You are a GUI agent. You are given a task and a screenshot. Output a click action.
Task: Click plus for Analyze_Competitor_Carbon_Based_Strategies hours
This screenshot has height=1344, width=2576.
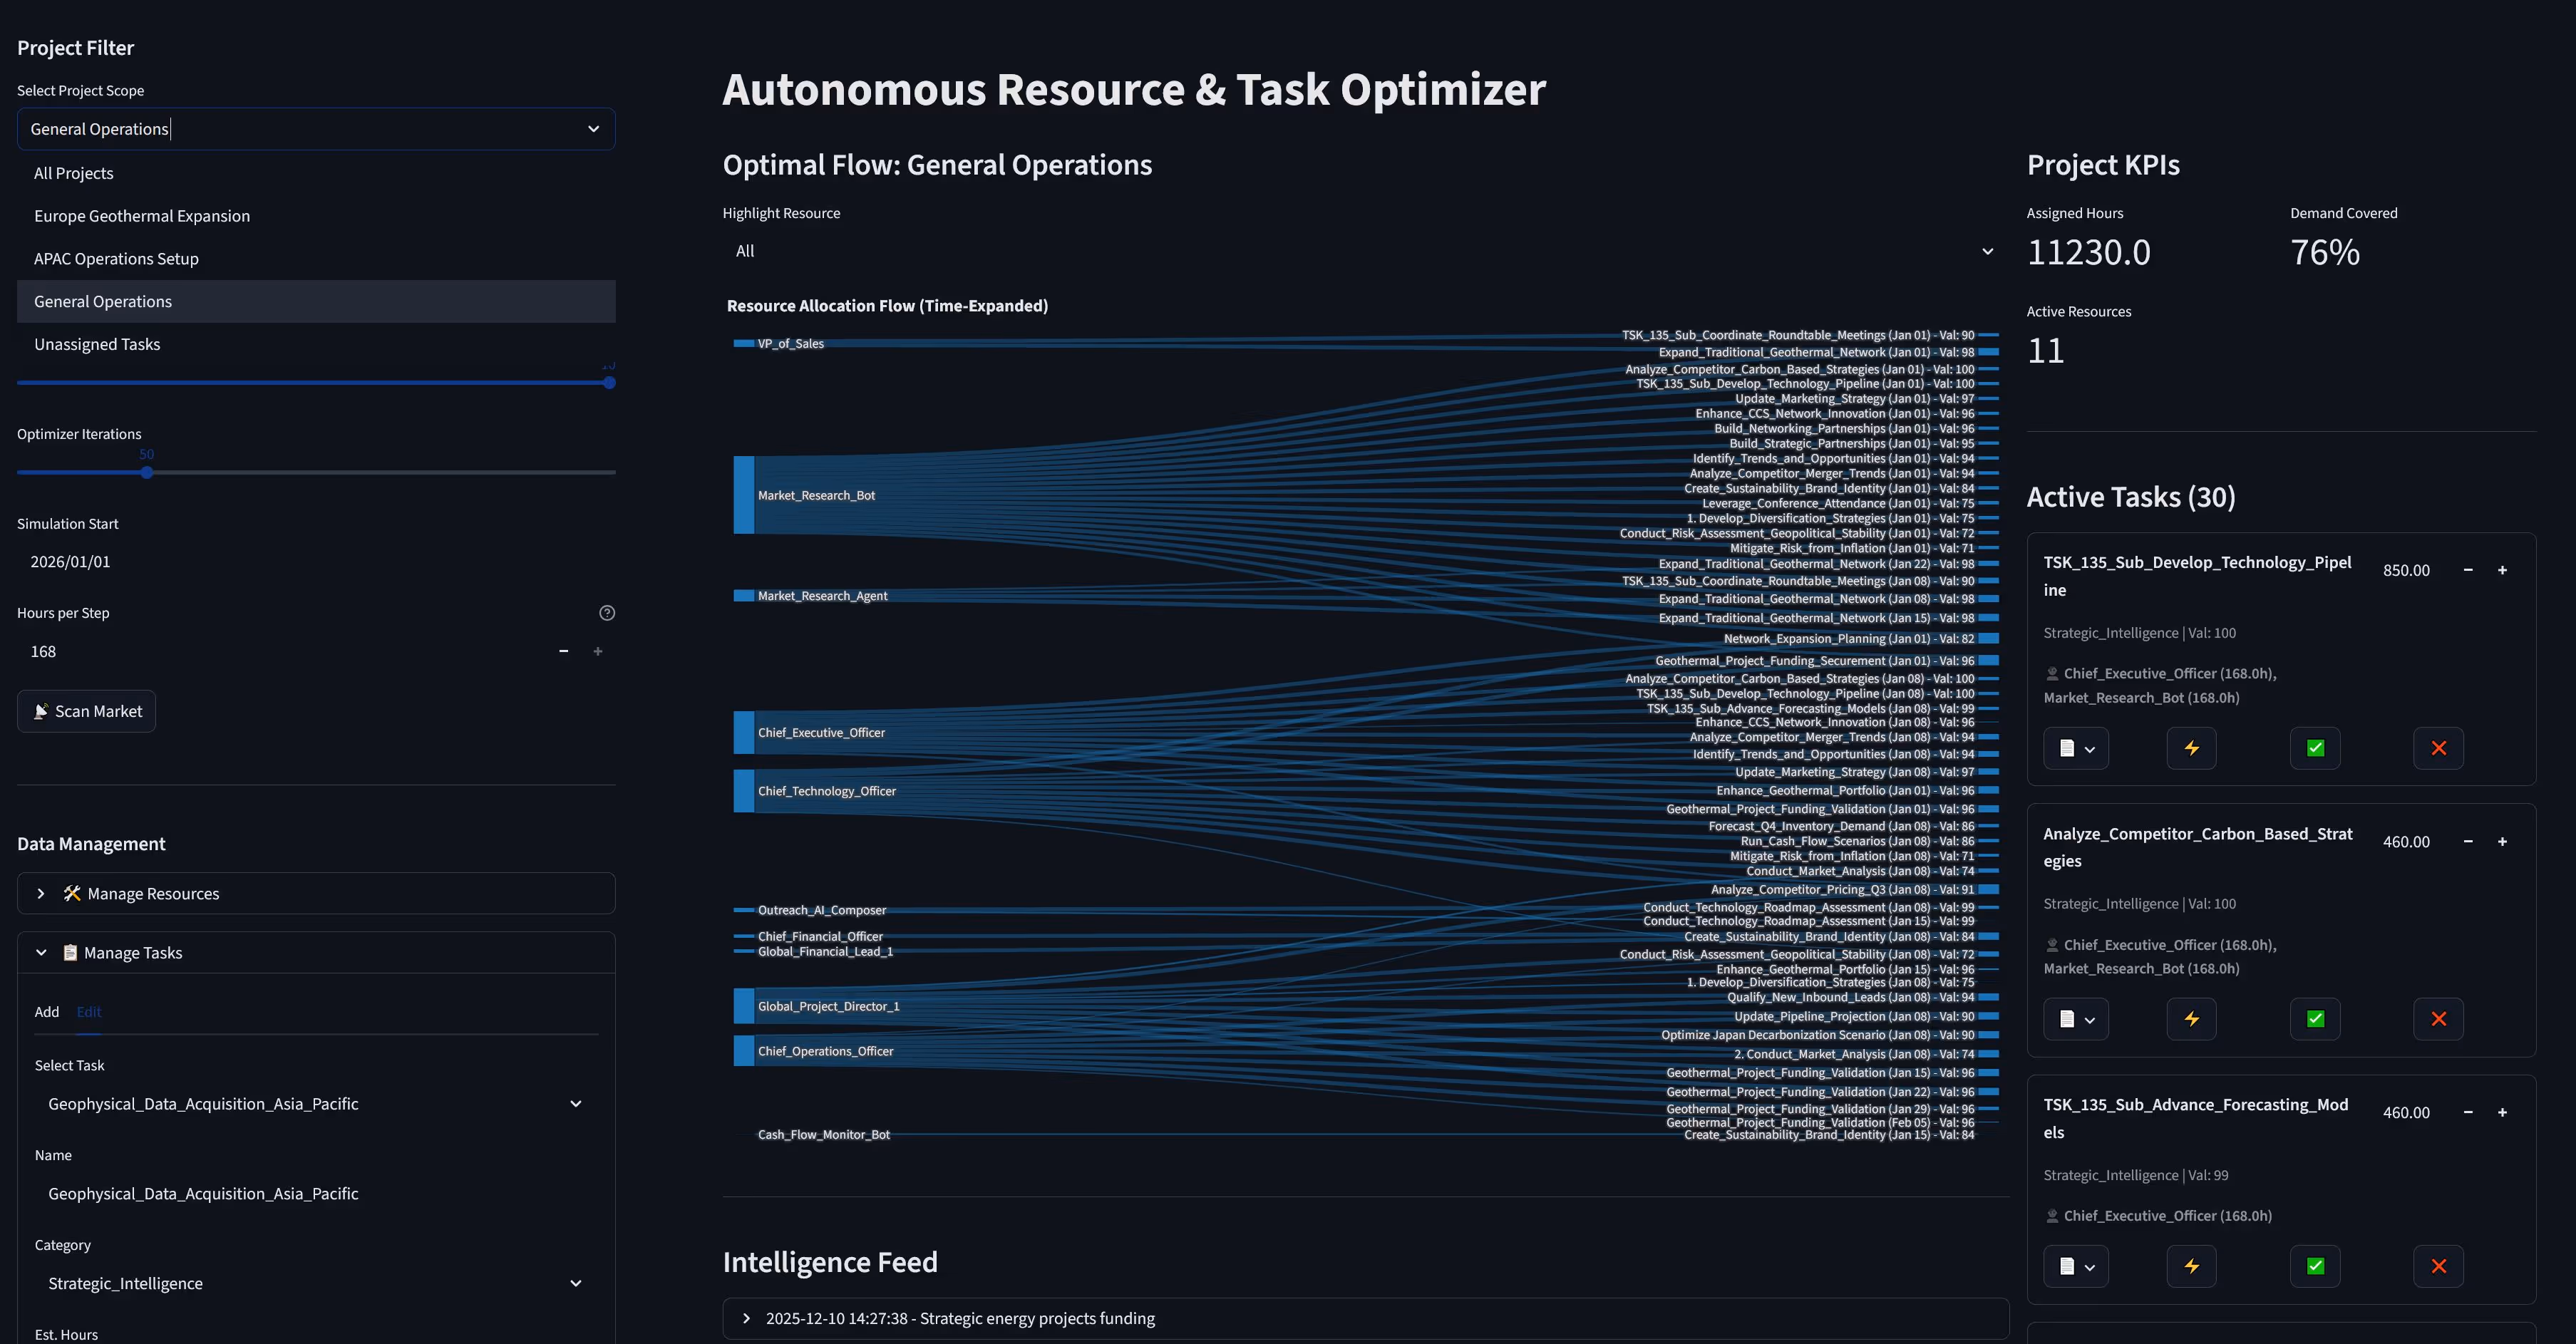click(x=2502, y=842)
